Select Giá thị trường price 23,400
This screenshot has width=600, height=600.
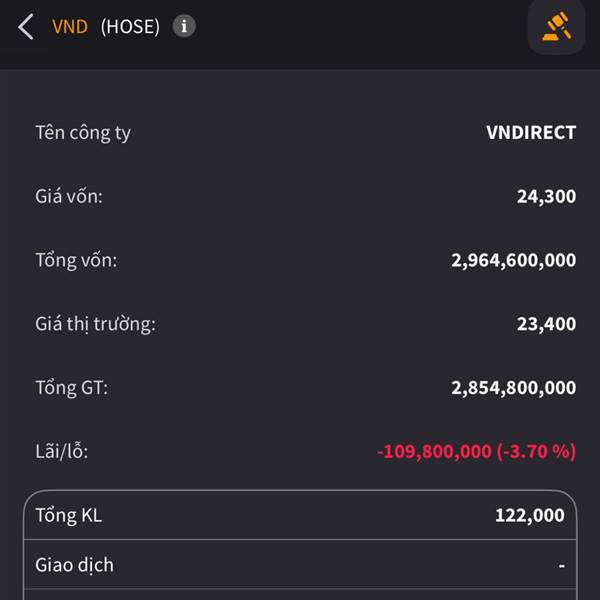pyautogui.click(x=546, y=324)
